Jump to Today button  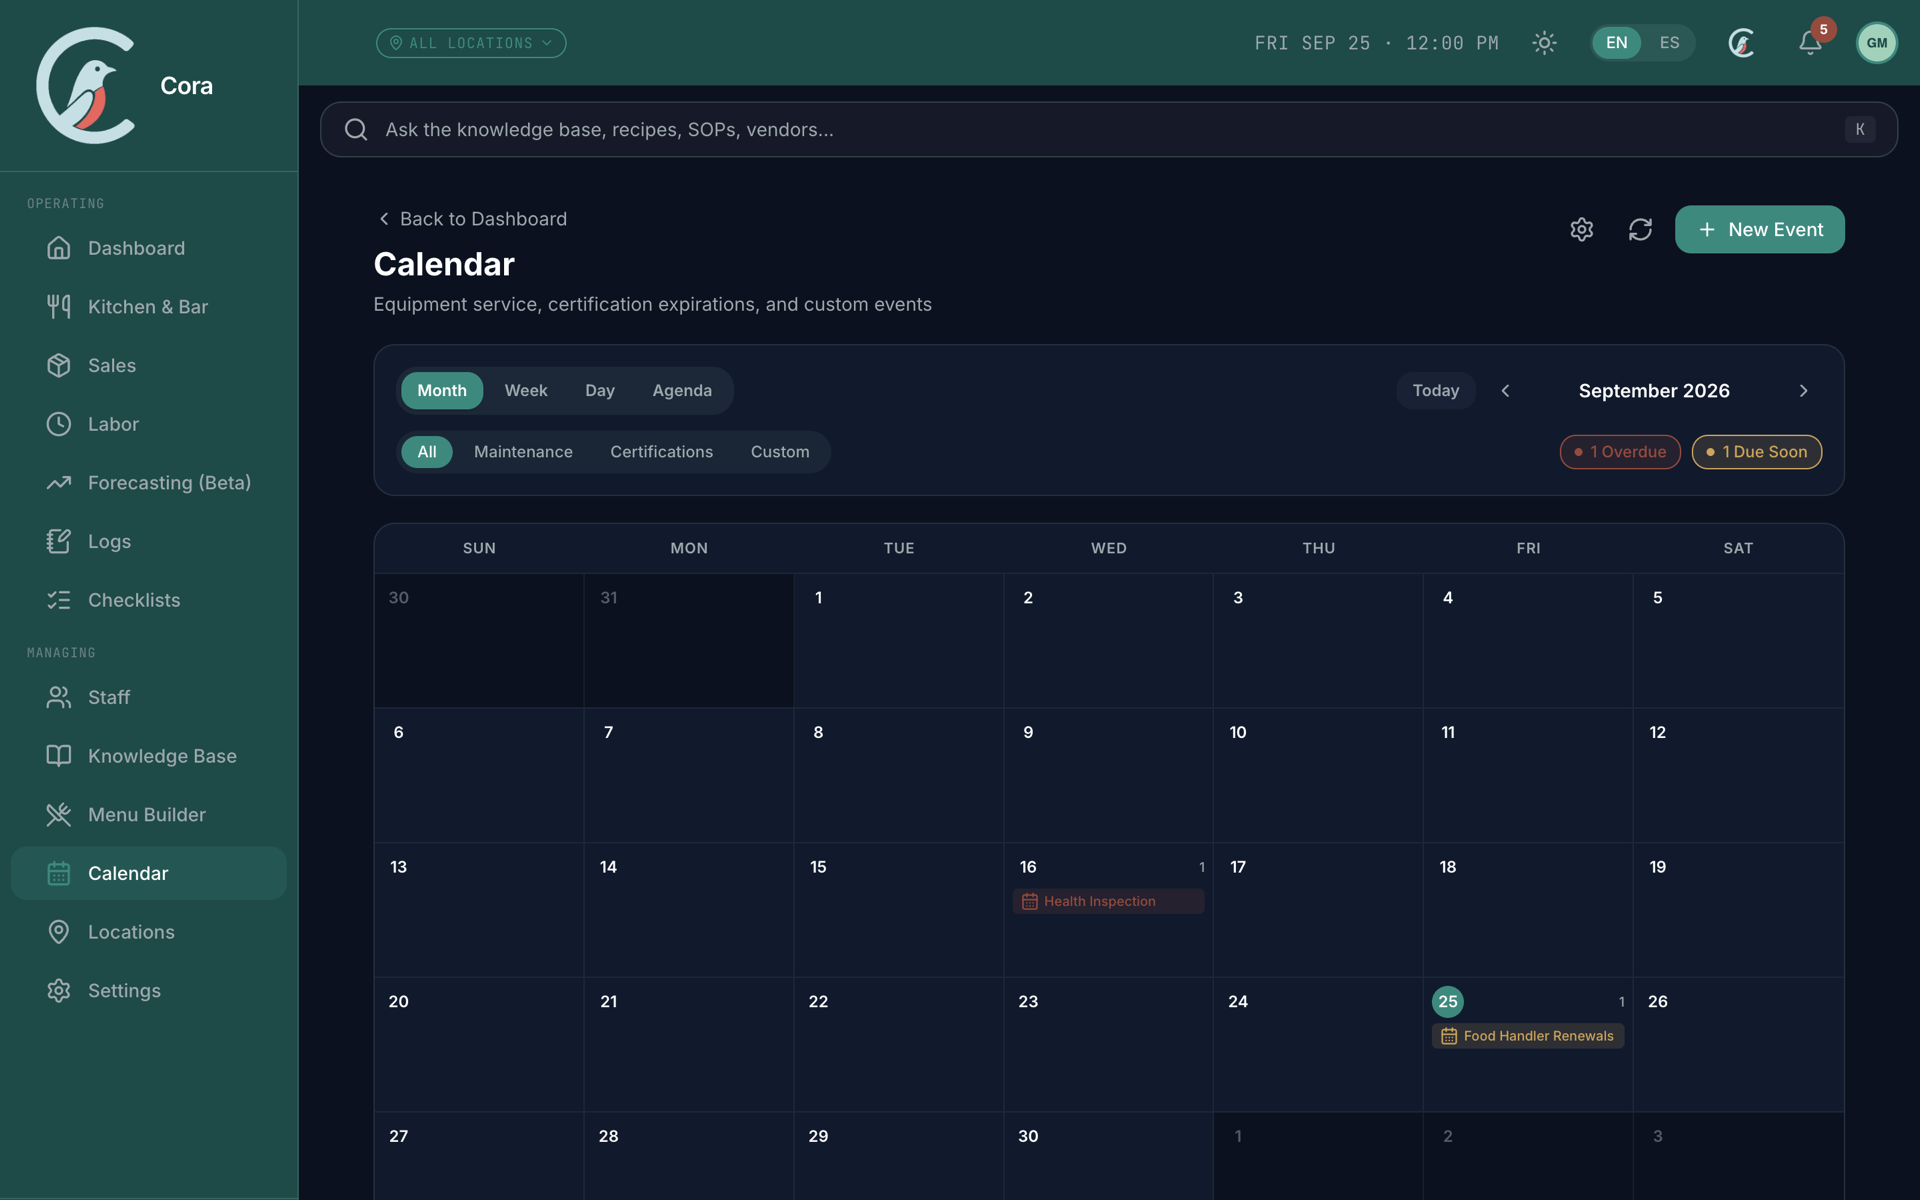coord(1435,391)
